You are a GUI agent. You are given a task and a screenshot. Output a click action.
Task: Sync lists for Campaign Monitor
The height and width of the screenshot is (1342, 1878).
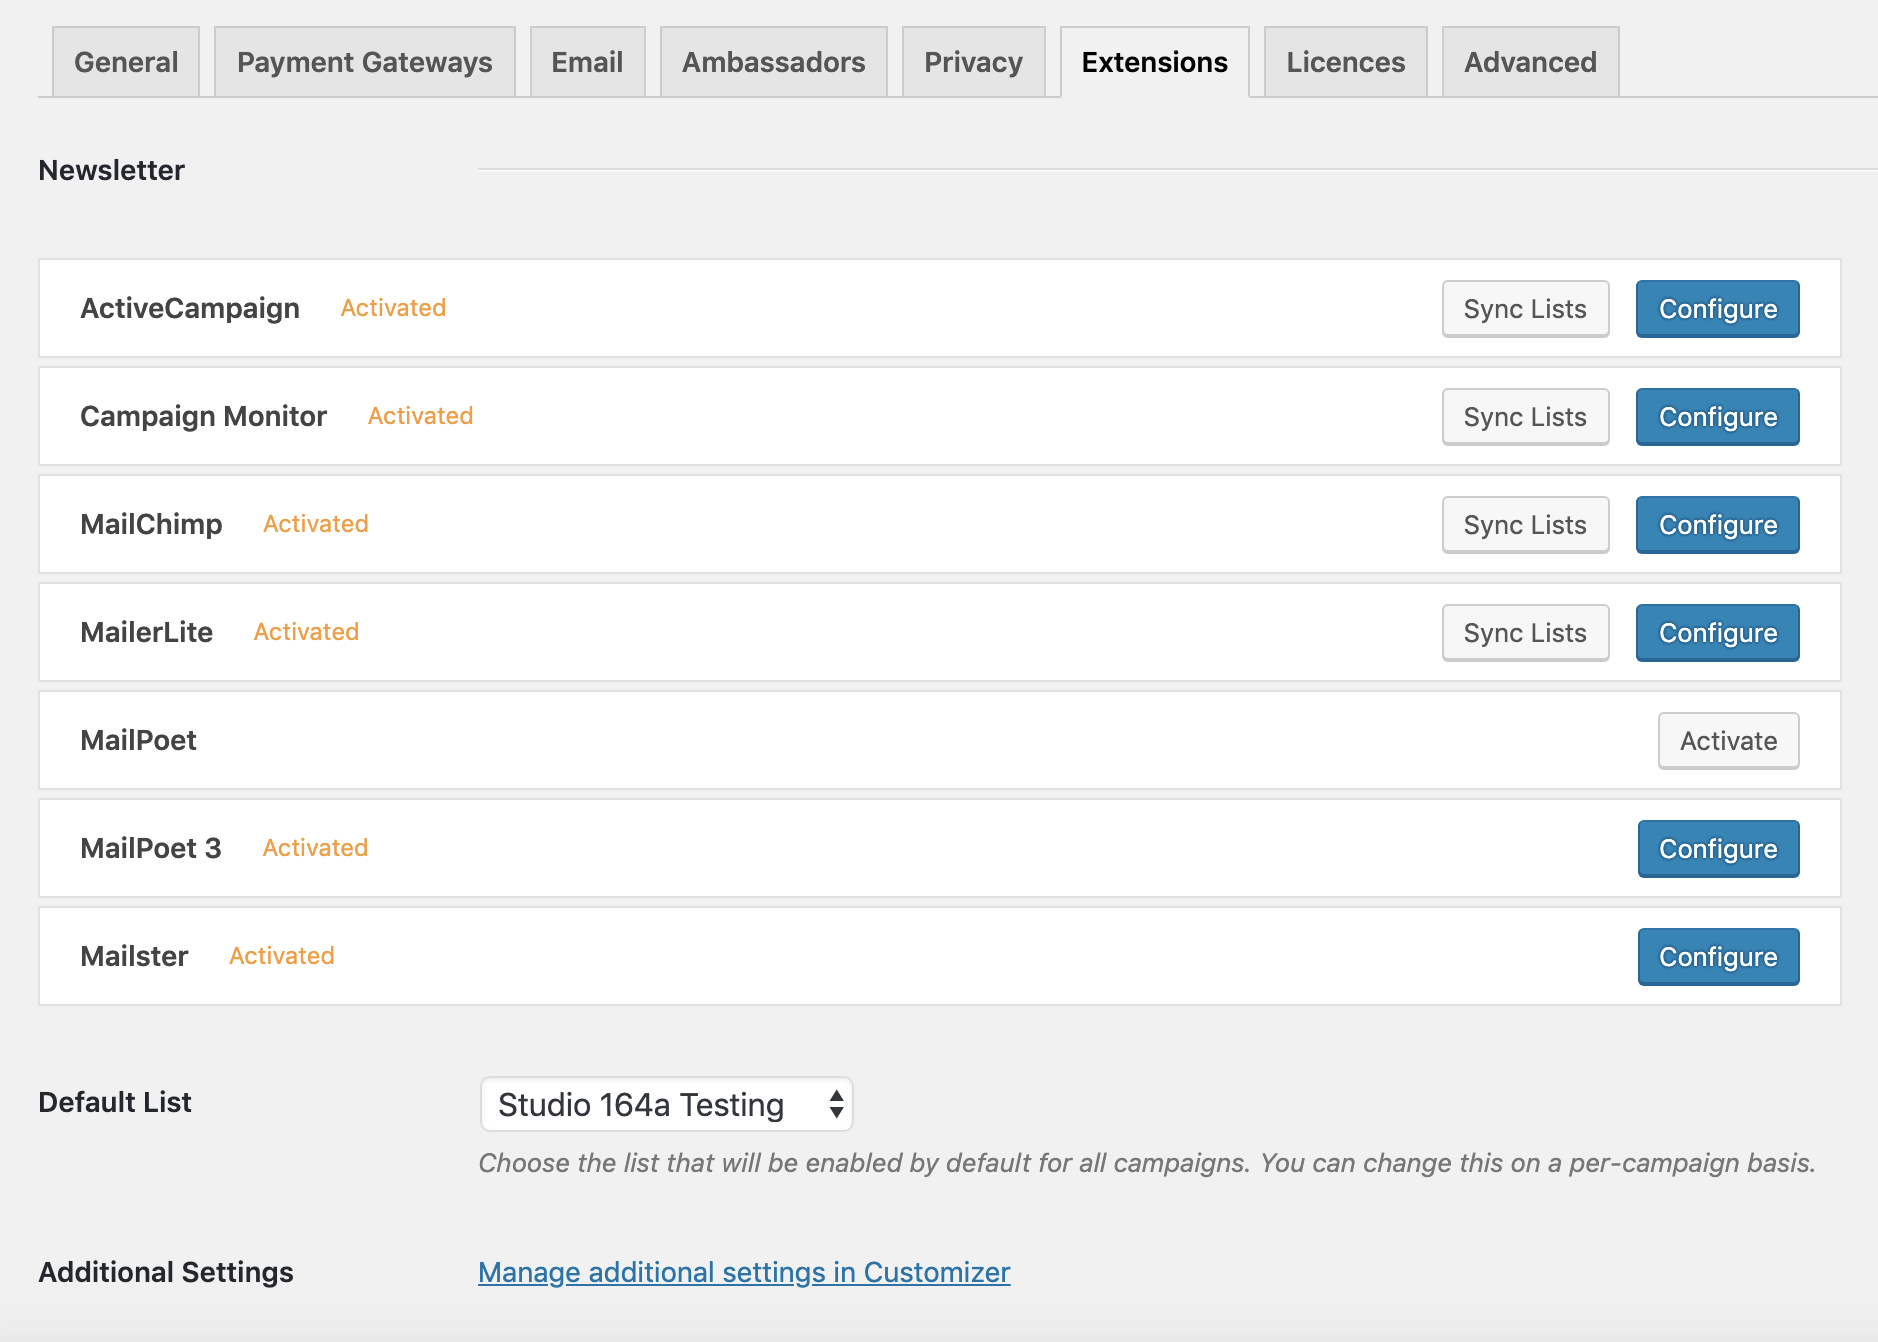(x=1525, y=417)
